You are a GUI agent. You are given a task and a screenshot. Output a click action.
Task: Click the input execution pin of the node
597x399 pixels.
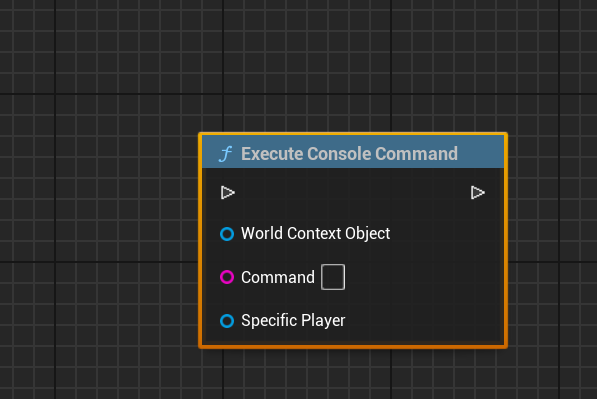(x=228, y=193)
